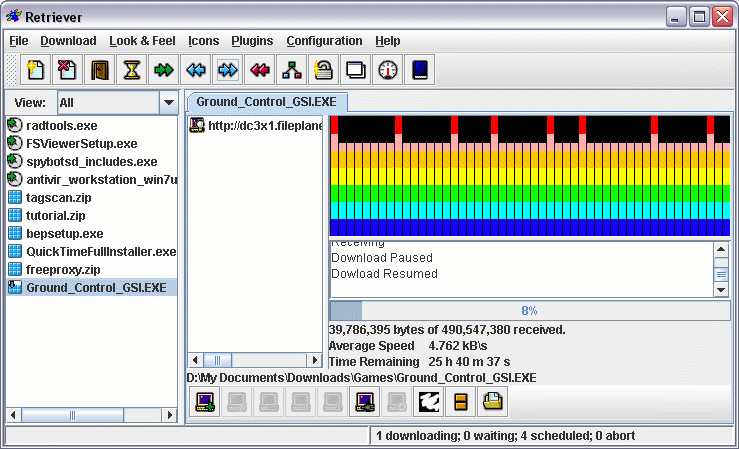This screenshot has height=449, width=739.
Task: Open the Download menu
Action: click(x=68, y=41)
